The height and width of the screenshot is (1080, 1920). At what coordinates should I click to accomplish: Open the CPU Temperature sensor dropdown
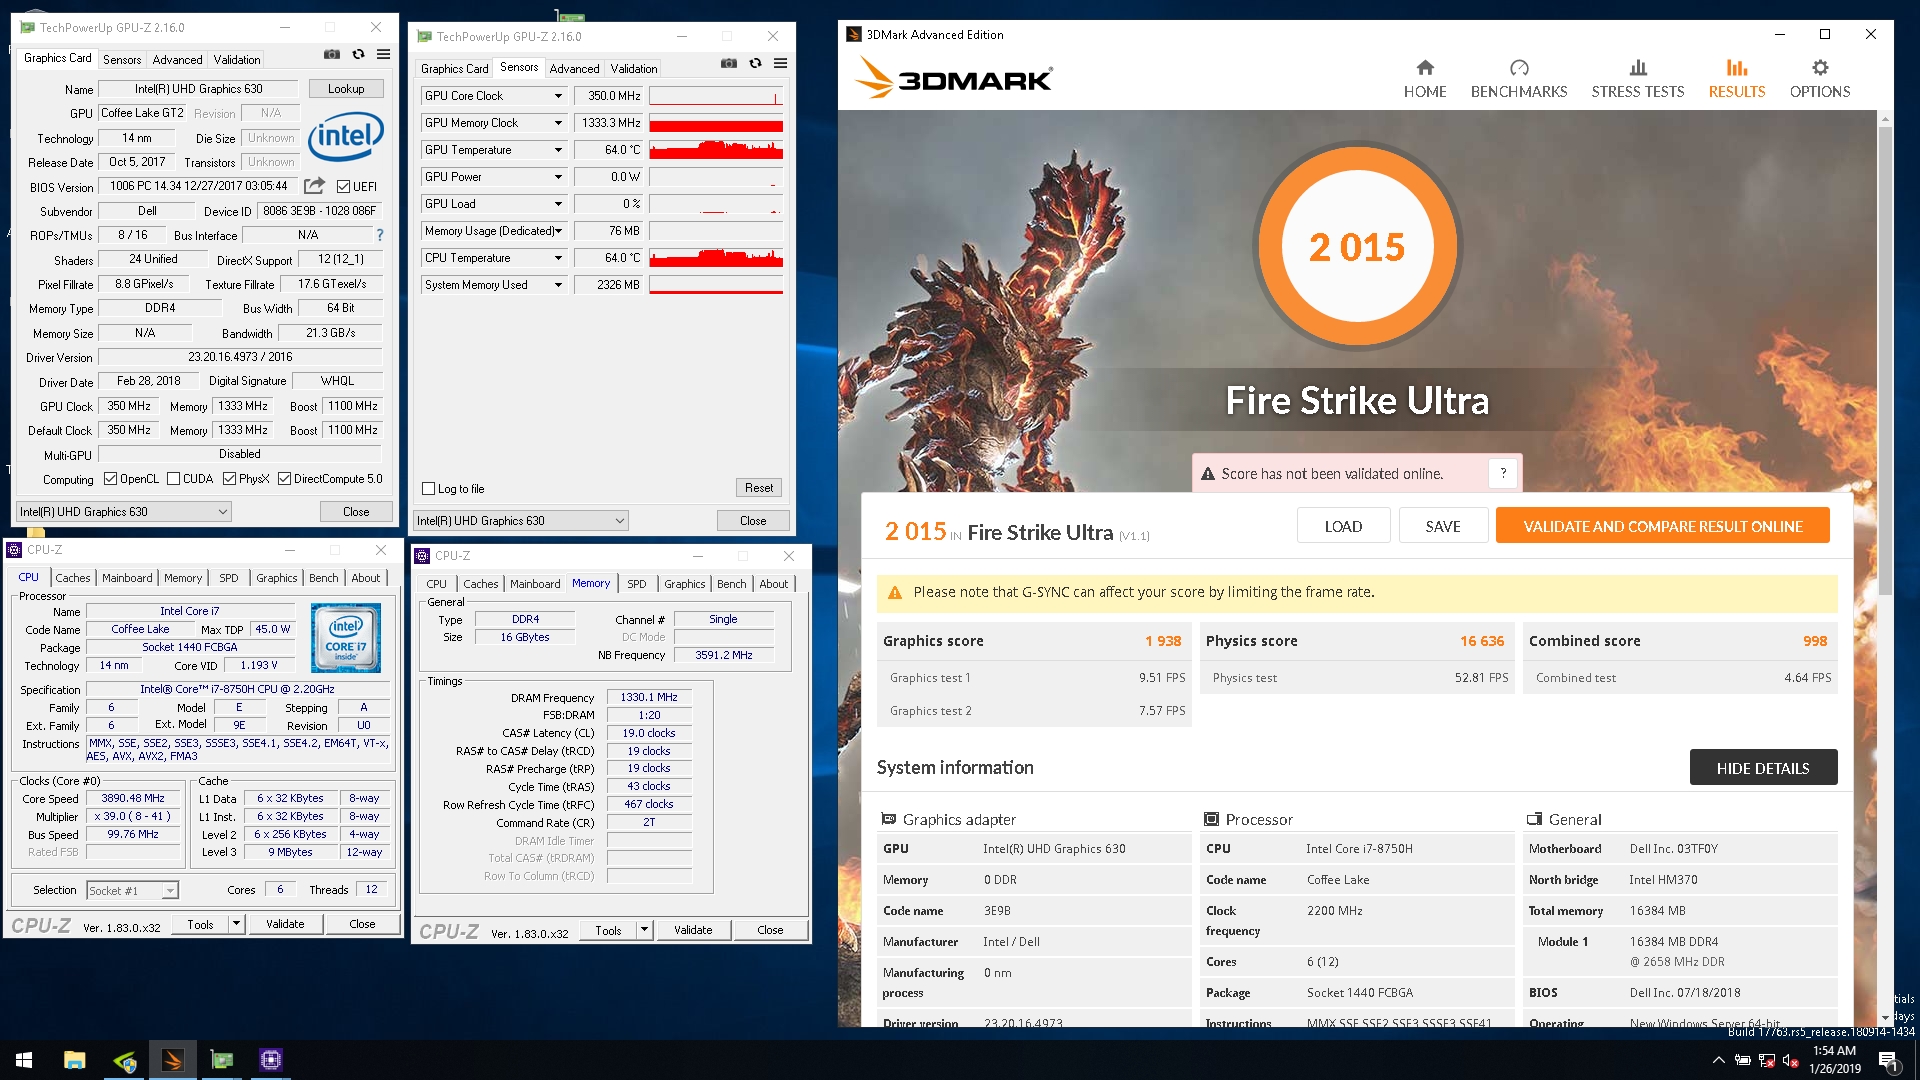point(558,258)
